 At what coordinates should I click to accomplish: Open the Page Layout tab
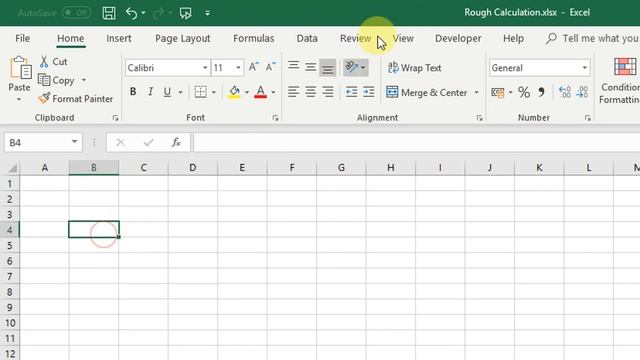182,38
